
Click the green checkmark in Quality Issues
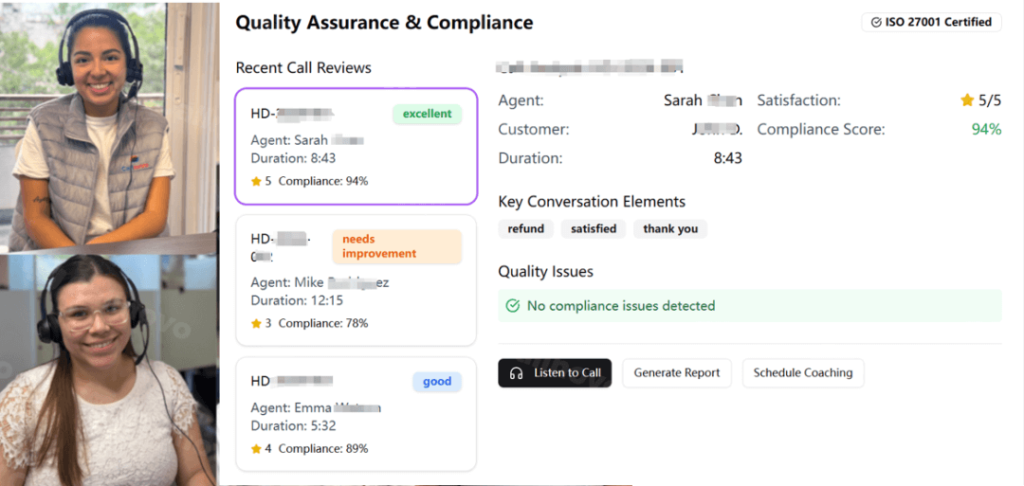513,306
